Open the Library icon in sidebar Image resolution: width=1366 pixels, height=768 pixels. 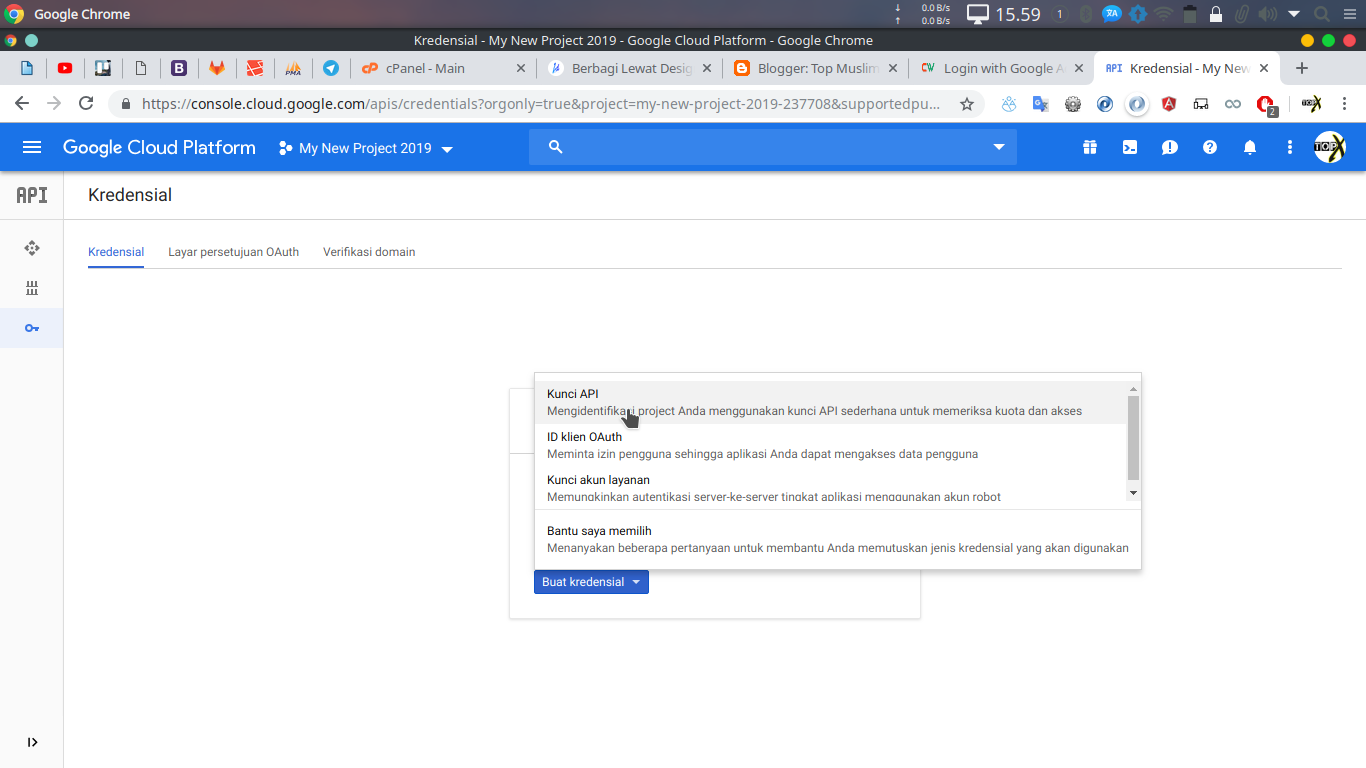coord(32,288)
